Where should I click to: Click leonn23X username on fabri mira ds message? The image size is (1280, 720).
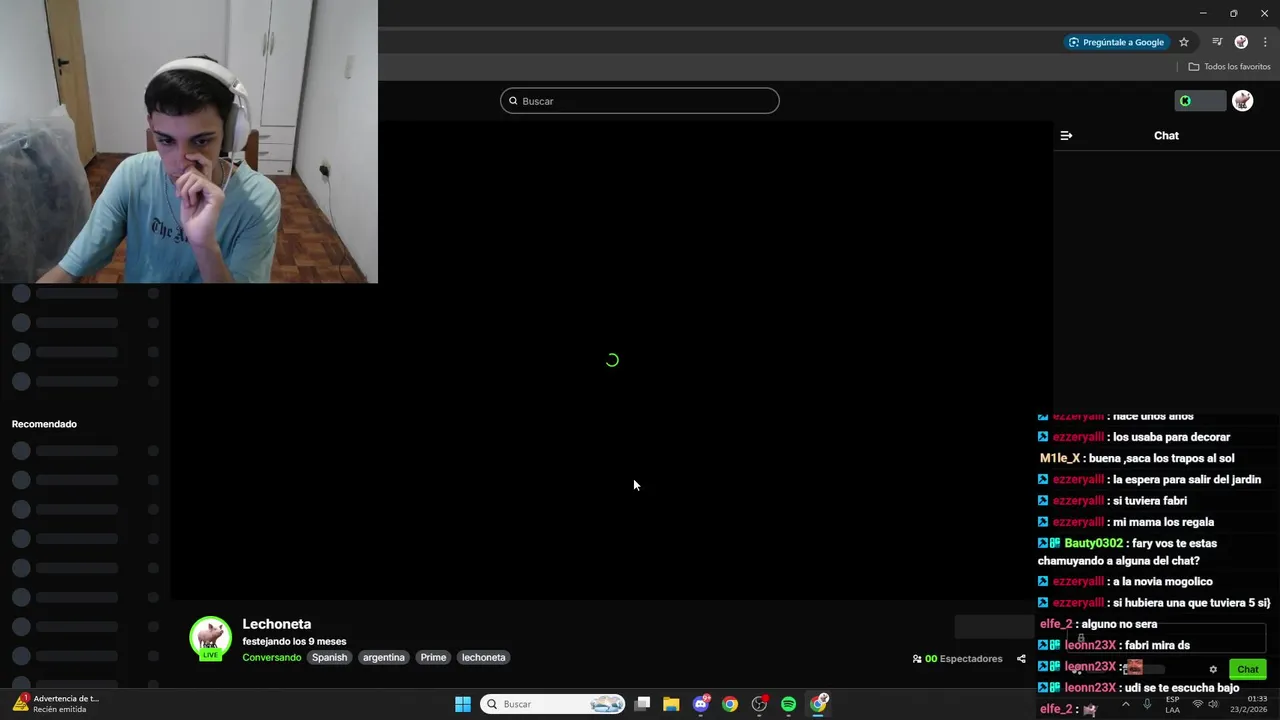[x=1090, y=645]
